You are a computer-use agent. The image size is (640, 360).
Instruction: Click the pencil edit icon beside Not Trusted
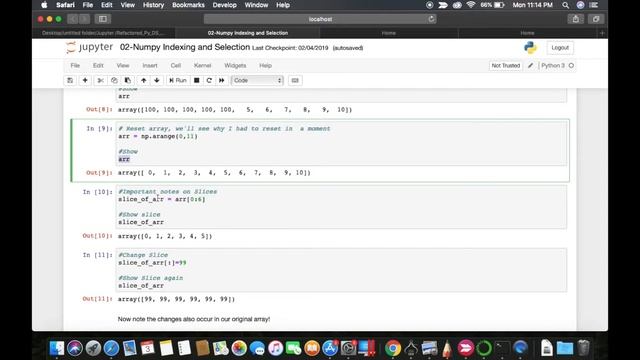tap(530, 65)
